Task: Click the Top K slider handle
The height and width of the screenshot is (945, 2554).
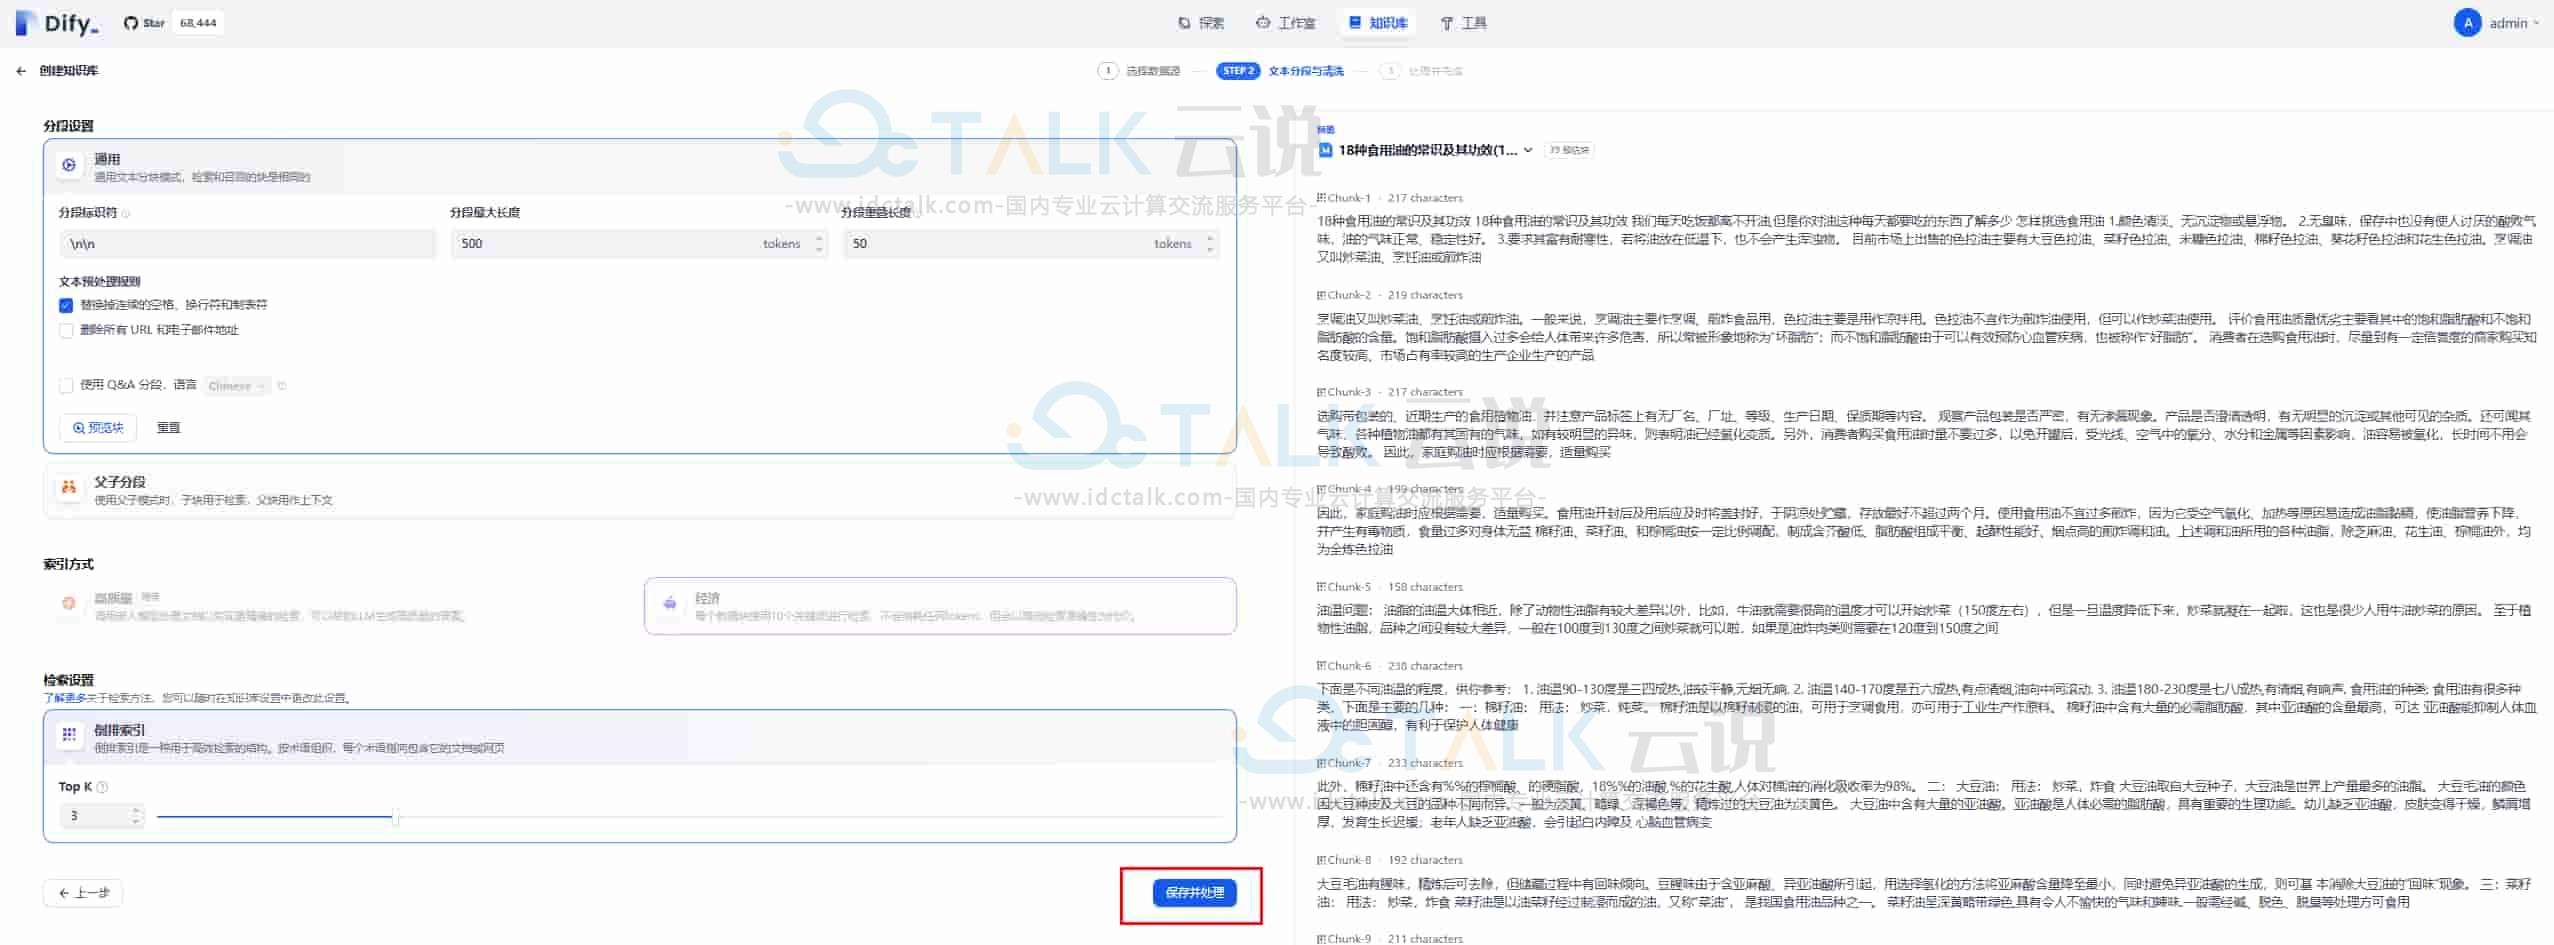Action: 396,817
